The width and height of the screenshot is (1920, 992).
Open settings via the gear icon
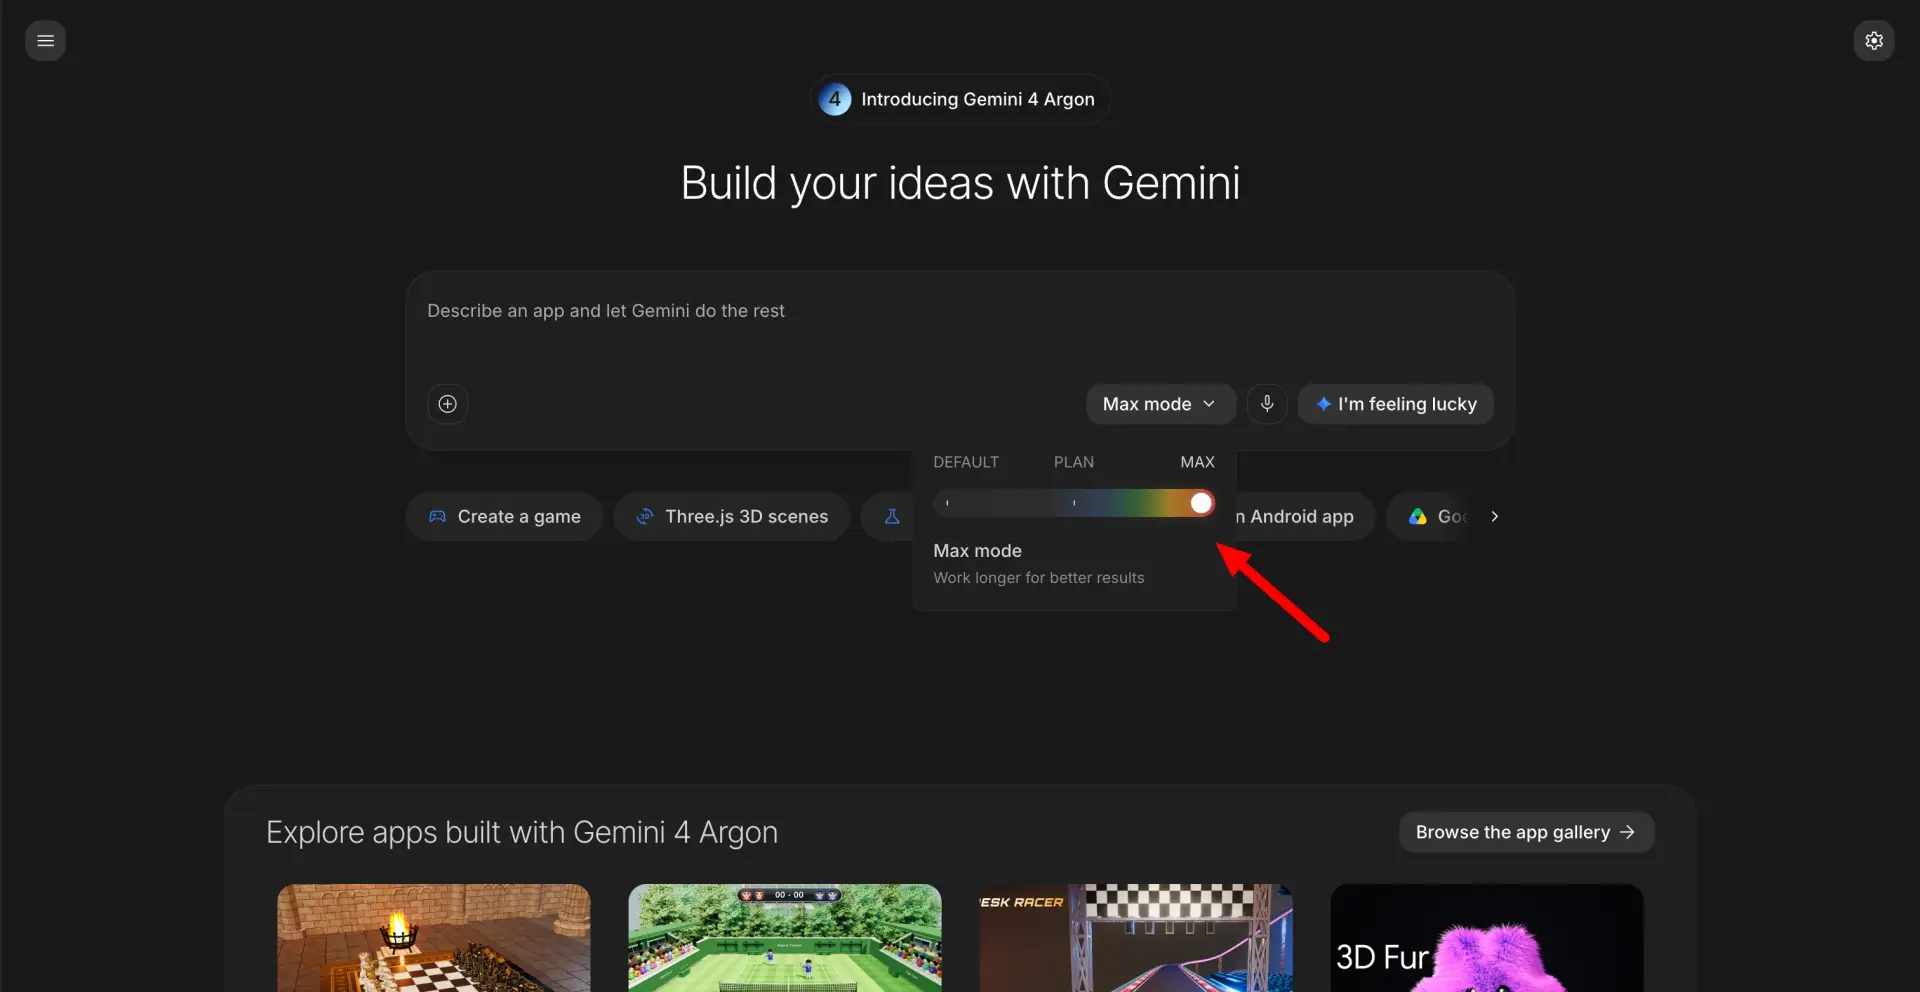[1874, 41]
